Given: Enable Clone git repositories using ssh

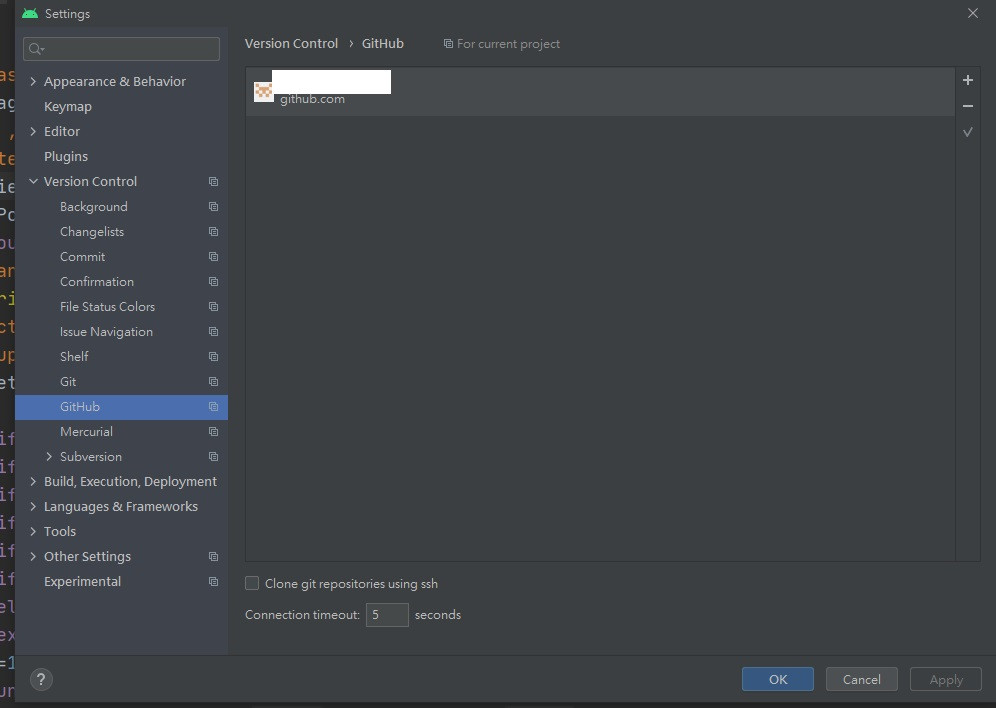Looking at the screenshot, I should (x=252, y=583).
